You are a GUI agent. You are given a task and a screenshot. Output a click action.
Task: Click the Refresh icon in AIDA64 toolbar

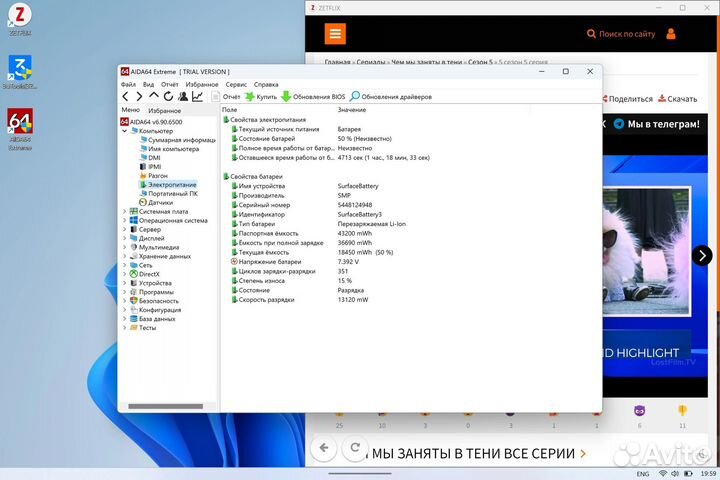tap(168, 97)
